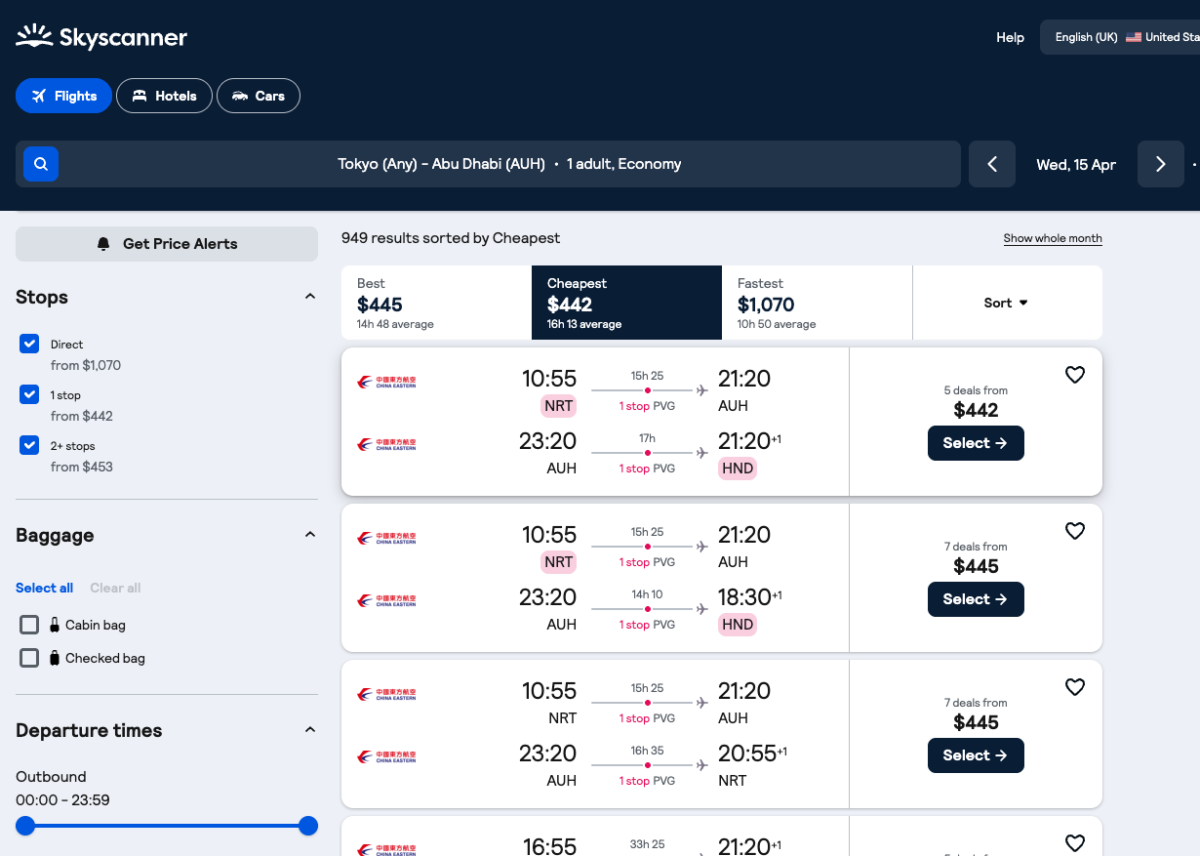Click the Tokyo to Abu Dhabi search field
1200x856 pixels.
point(509,164)
